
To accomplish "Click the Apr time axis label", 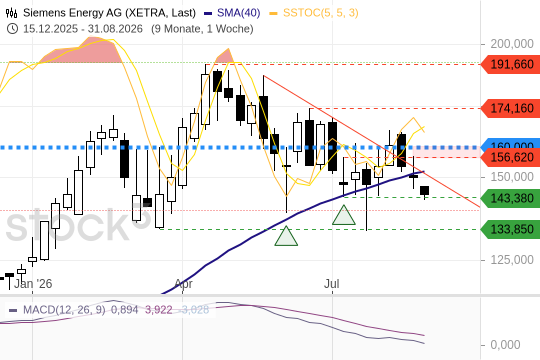I will click(184, 284).
